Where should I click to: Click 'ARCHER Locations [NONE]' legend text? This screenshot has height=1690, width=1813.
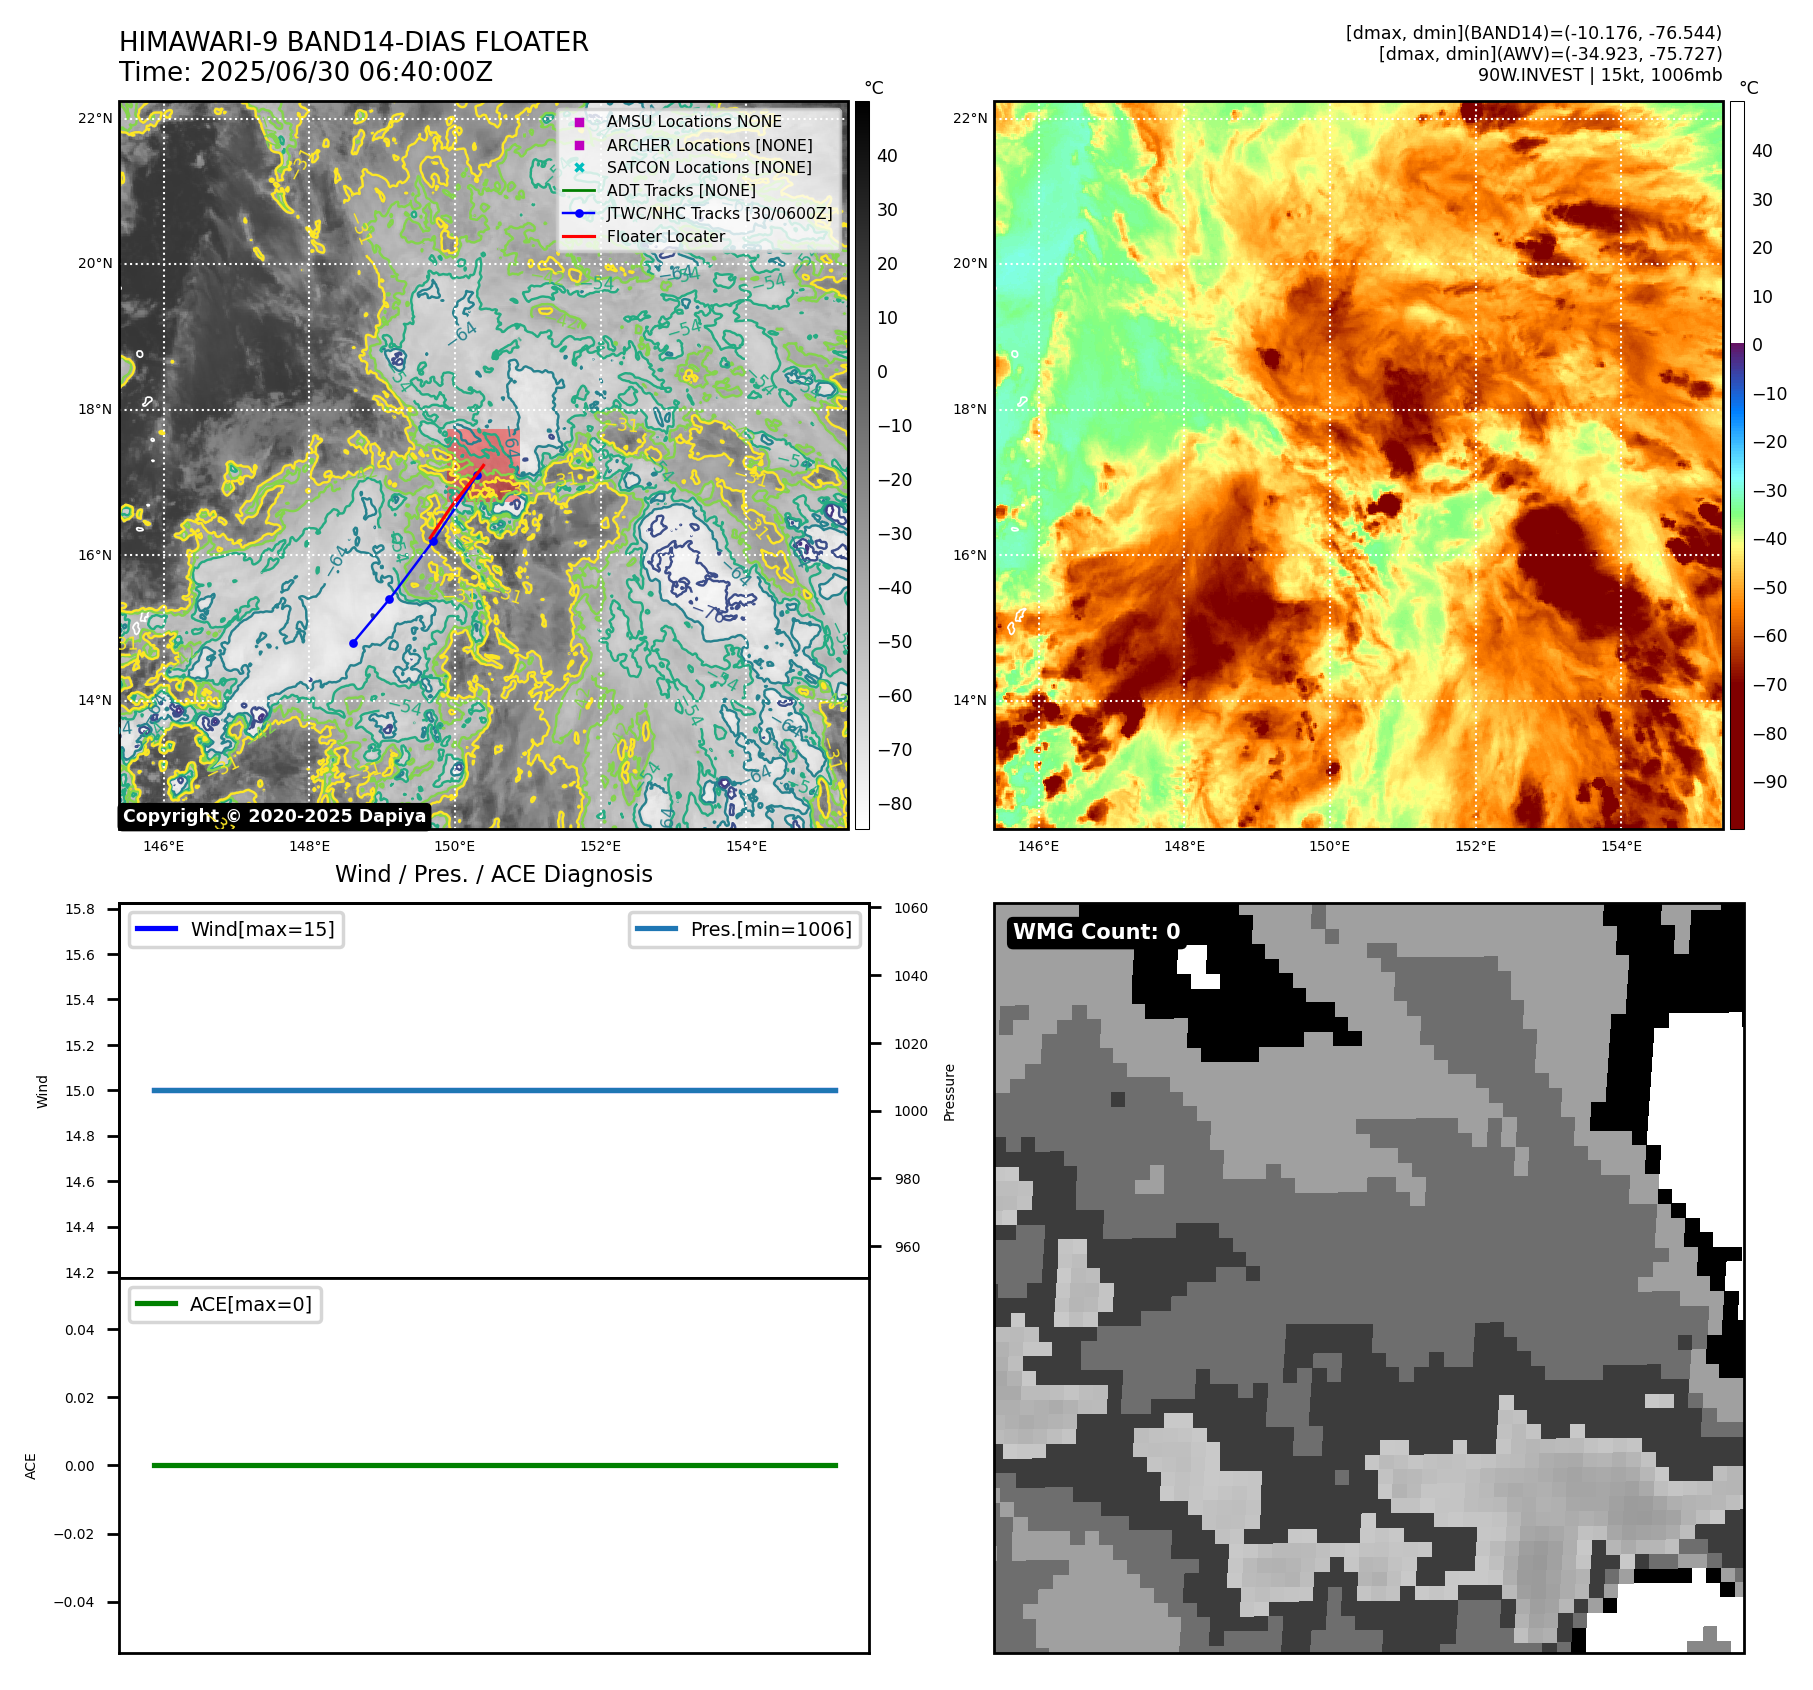pyautogui.click(x=710, y=145)
